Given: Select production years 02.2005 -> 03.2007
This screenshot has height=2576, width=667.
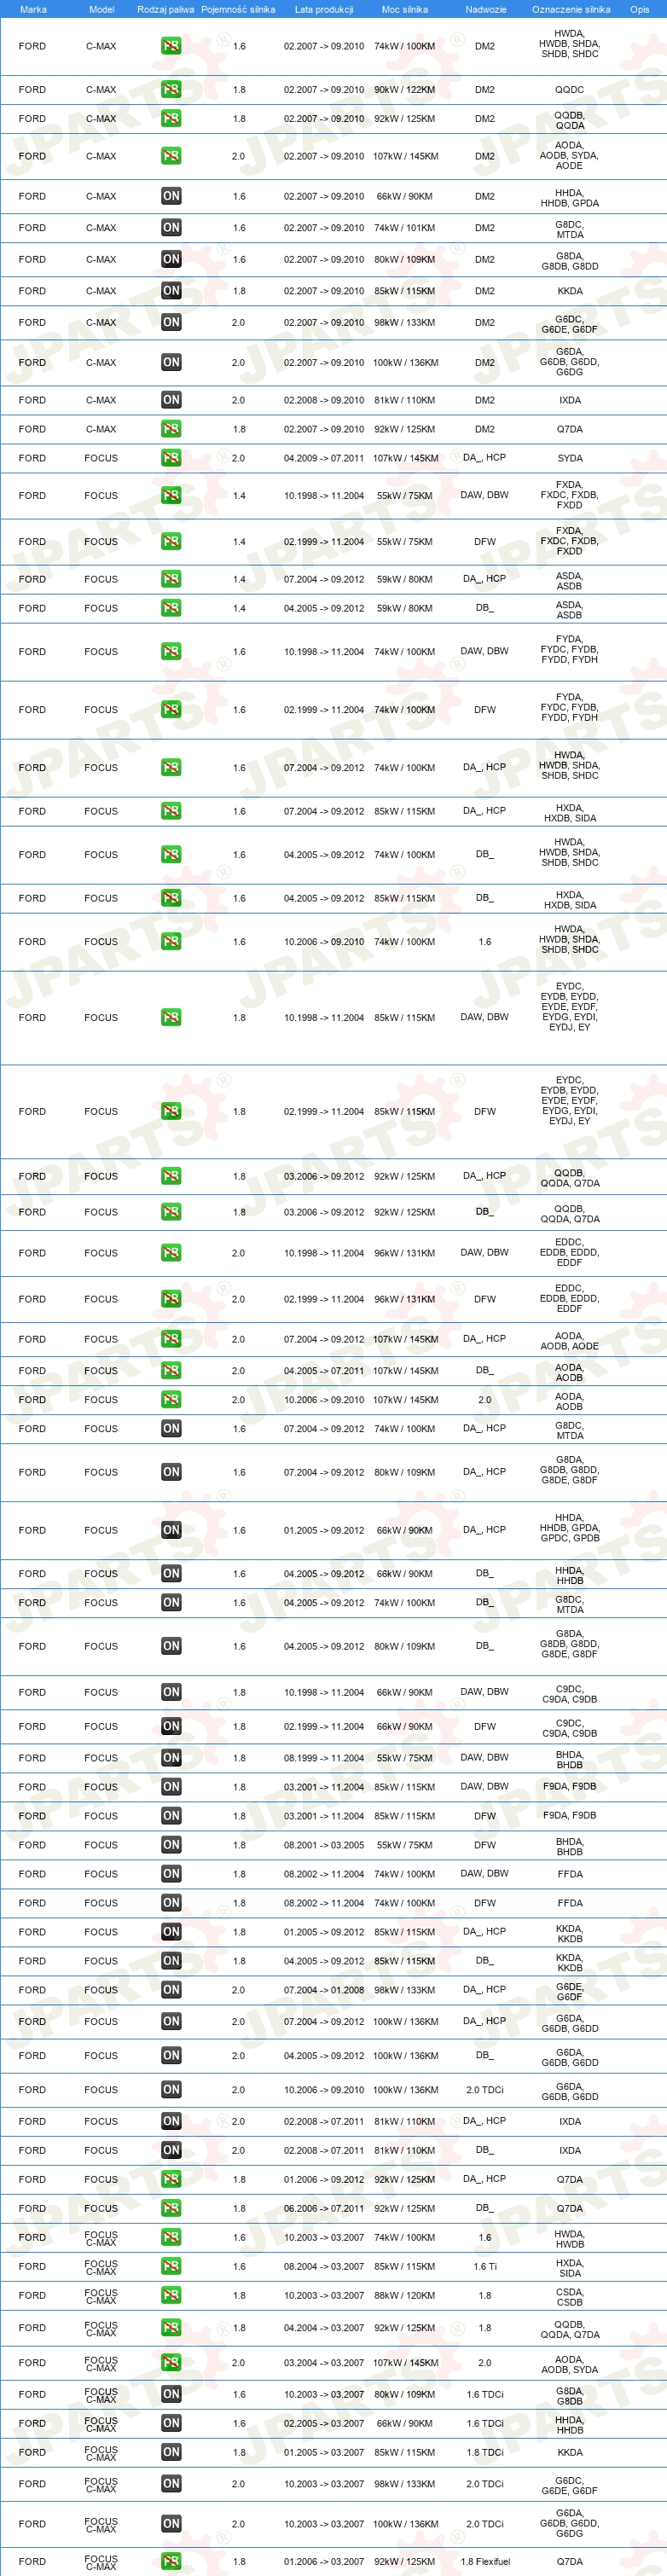Looking at the screenshot, I should click(324, 2423).
